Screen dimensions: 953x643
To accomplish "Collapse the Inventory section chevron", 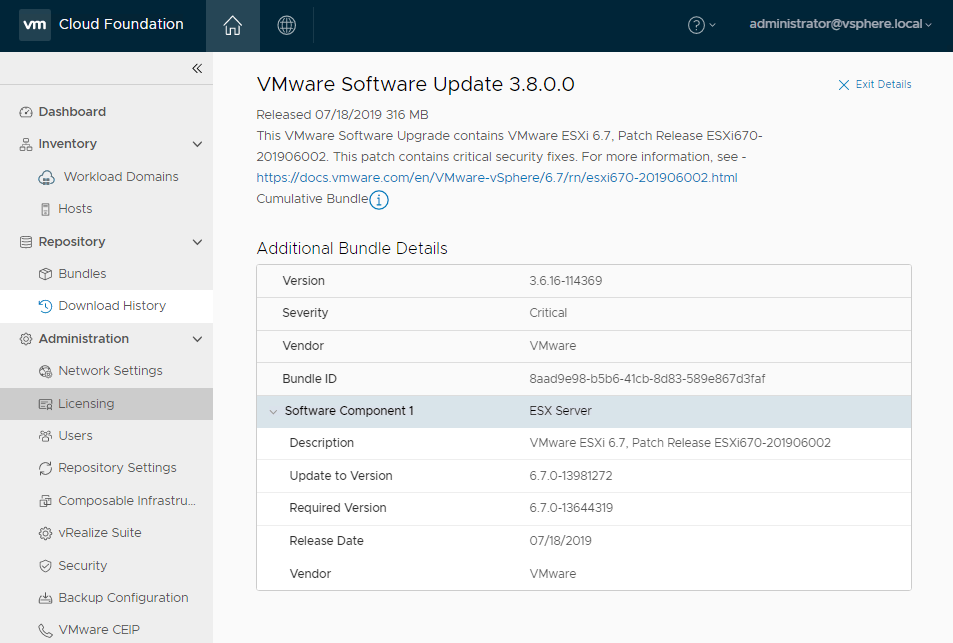I will [x=197, y=144].
